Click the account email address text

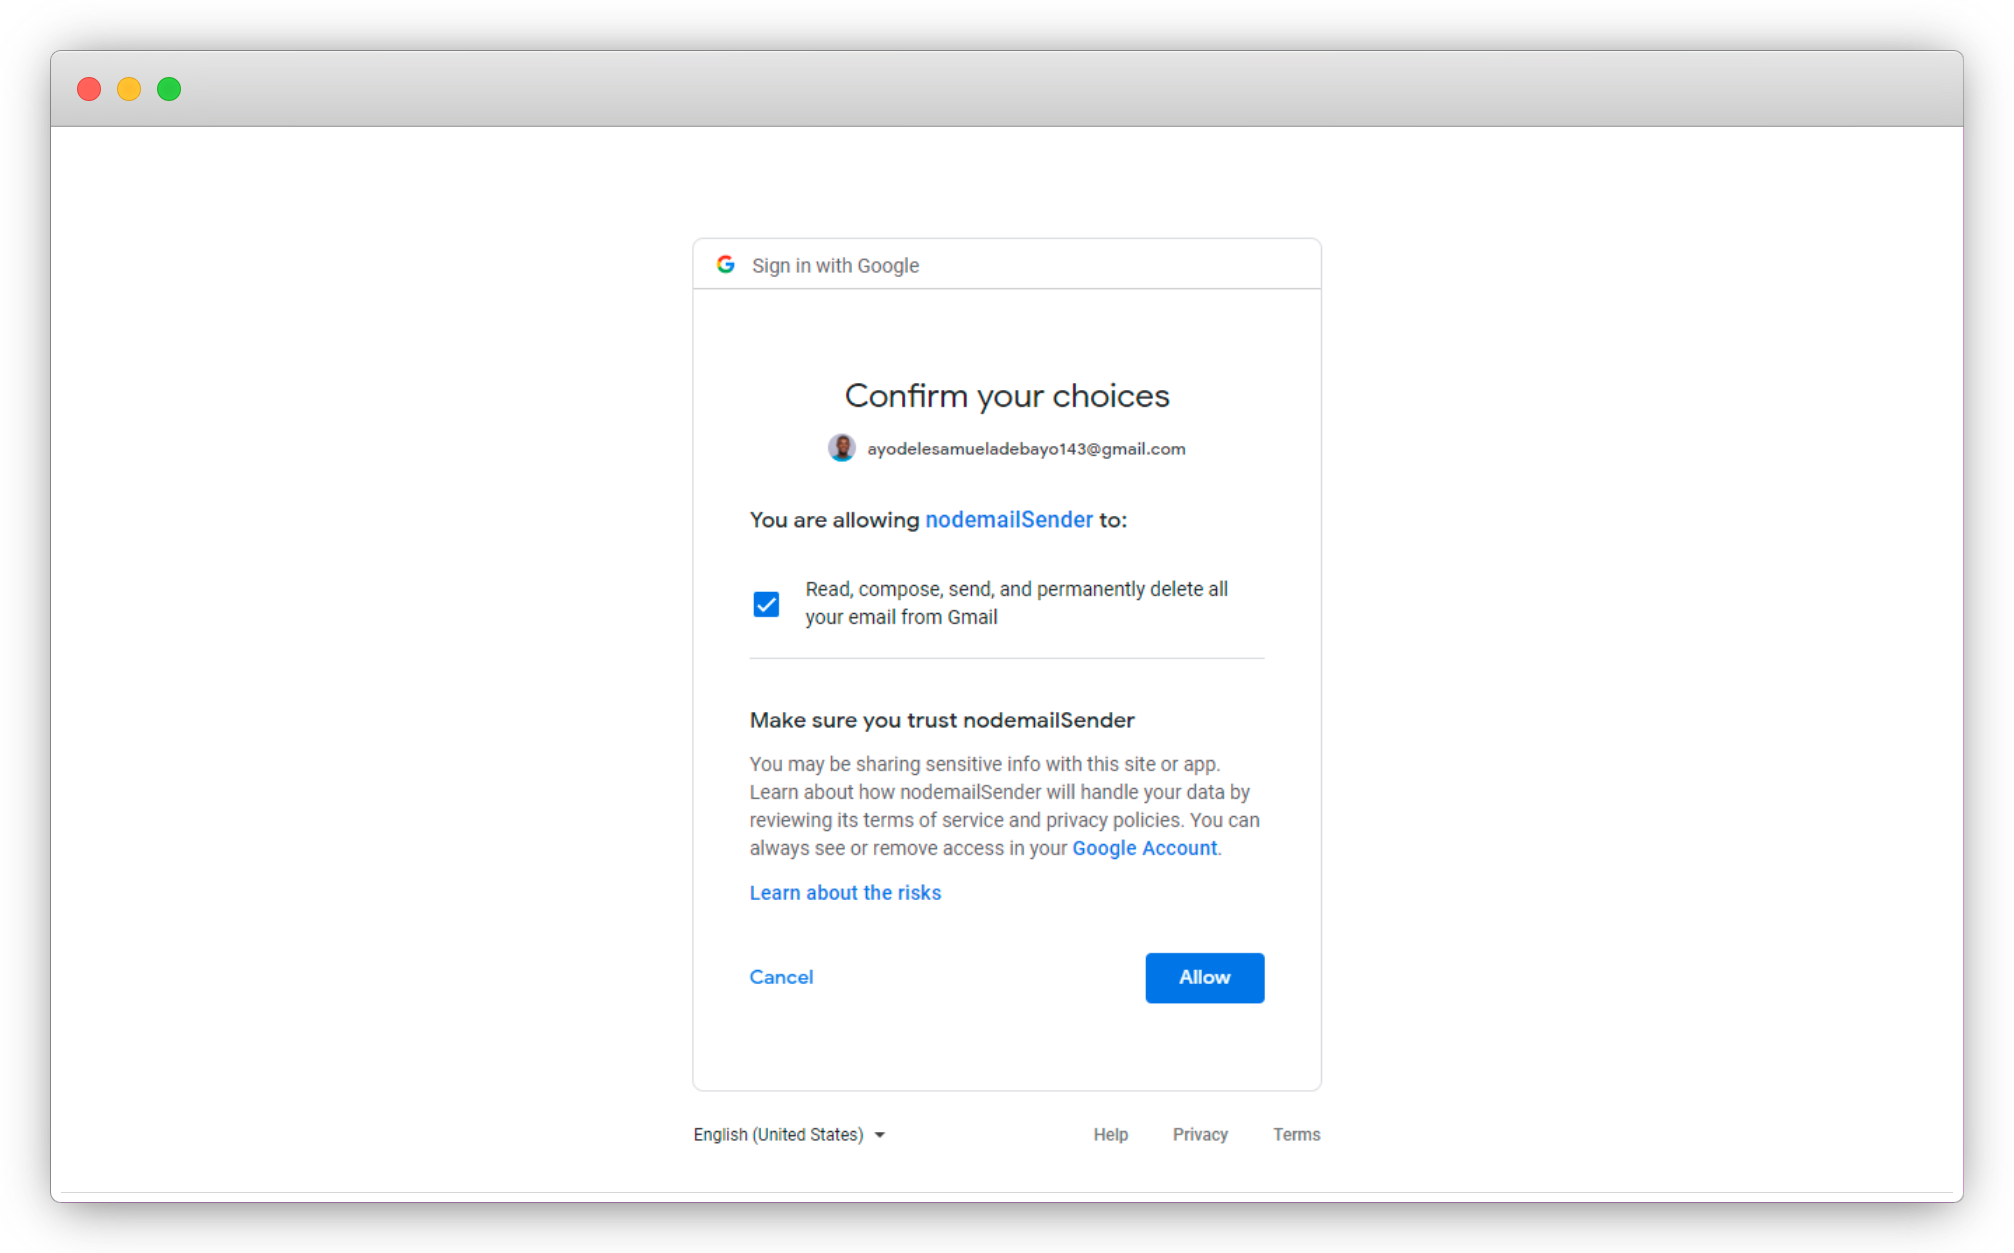(1026, 449)
